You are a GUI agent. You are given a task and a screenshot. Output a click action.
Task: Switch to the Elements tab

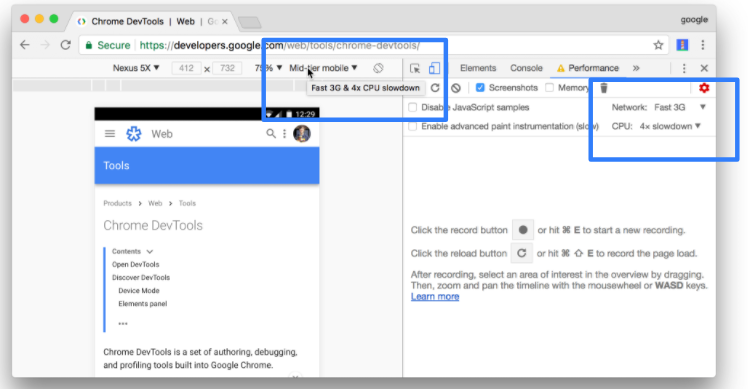478,68
